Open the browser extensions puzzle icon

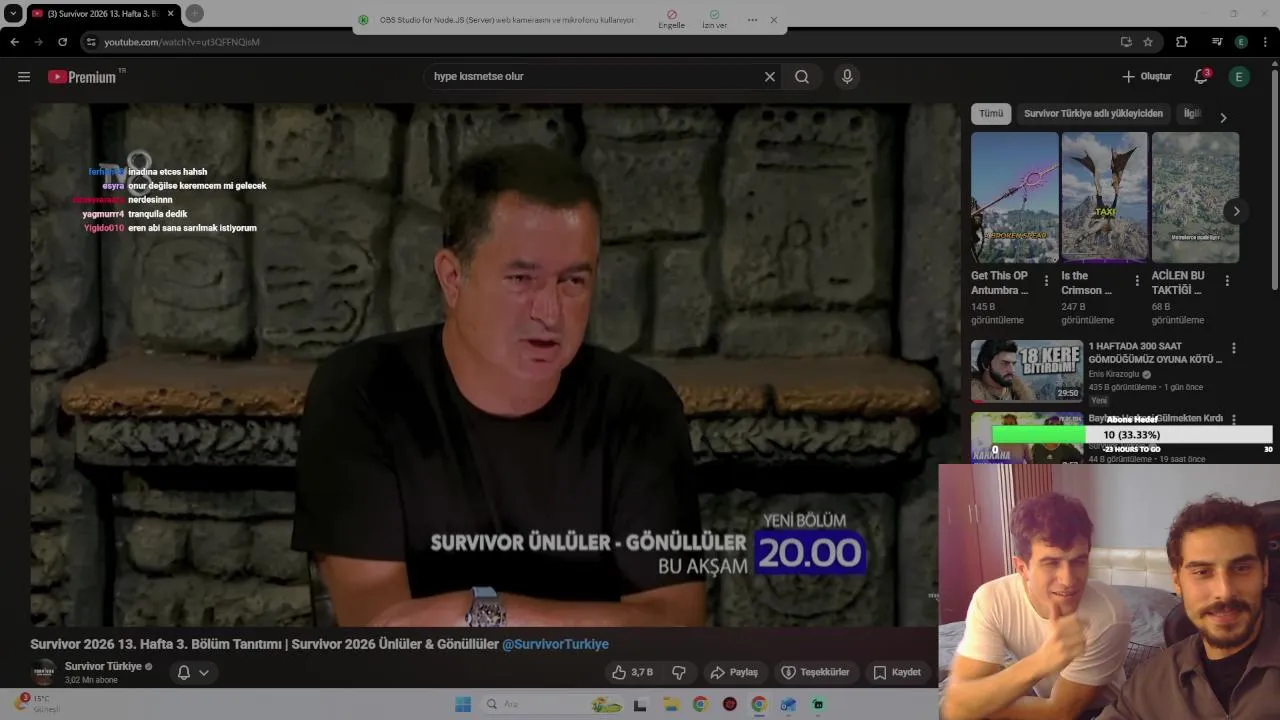pyautogui.click(x=1181, y=42)
